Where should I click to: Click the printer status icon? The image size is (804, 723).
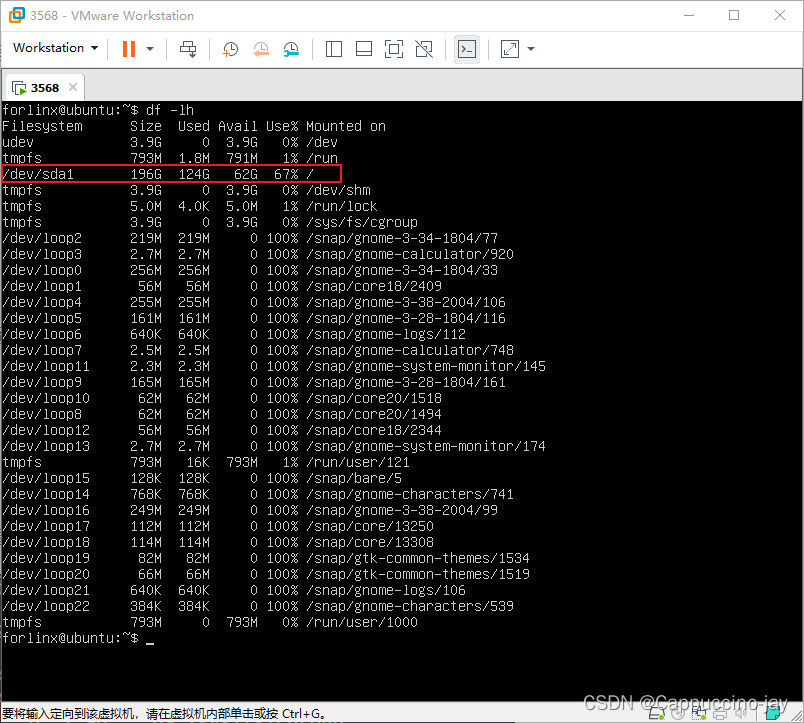(x=720, y=714)
